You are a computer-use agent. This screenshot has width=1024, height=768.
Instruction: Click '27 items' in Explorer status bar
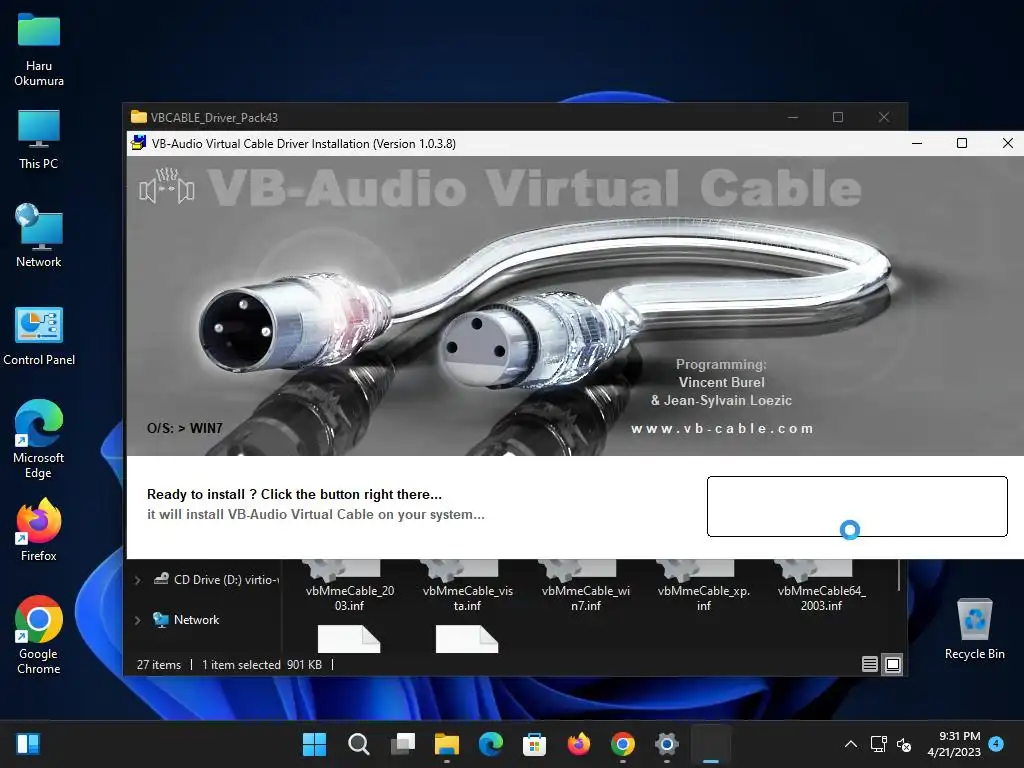pyautogui.click(x=159, y=665)
